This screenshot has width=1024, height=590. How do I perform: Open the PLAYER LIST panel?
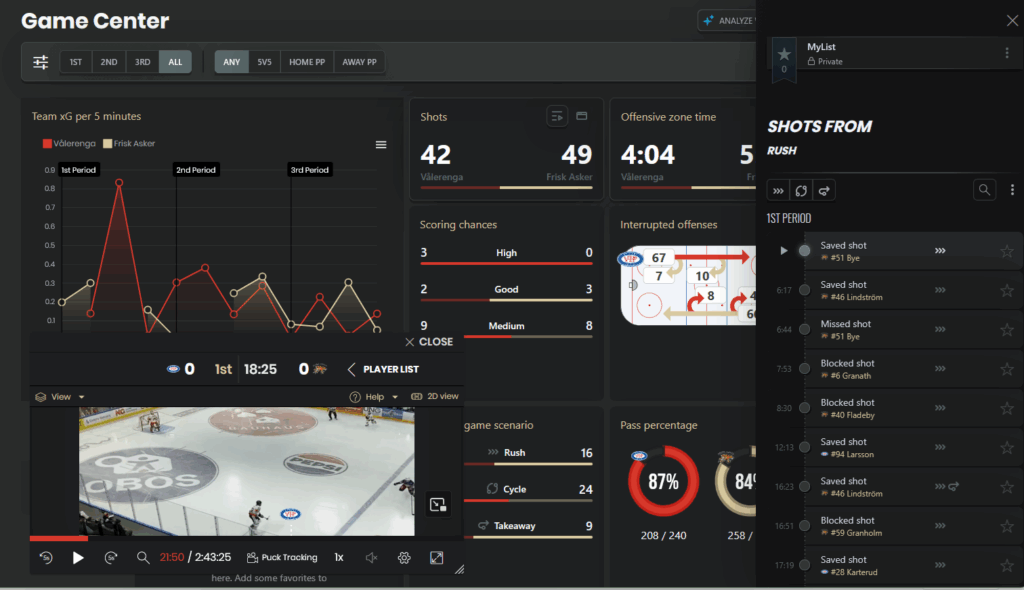click(383, 369)
